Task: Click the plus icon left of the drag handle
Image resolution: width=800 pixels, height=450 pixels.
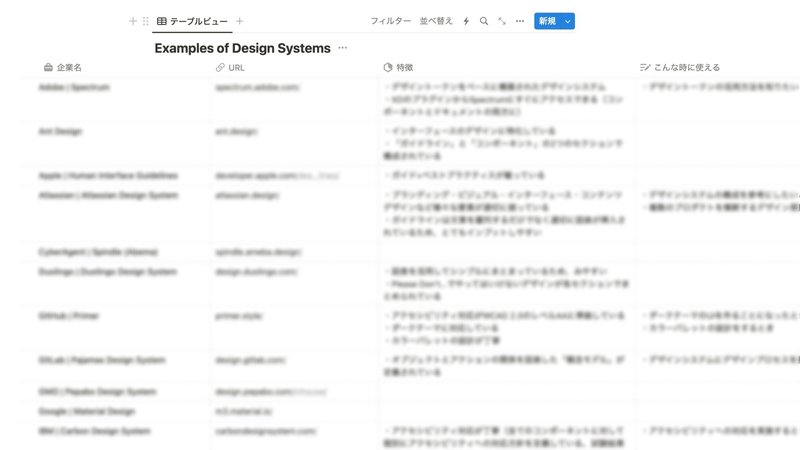Action: click(133, 21)
